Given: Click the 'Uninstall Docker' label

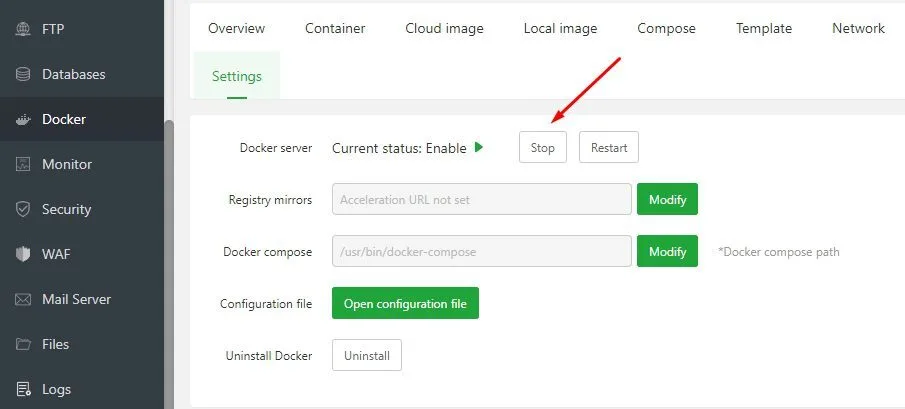Looking at the screenshot, I should (269, 355).
